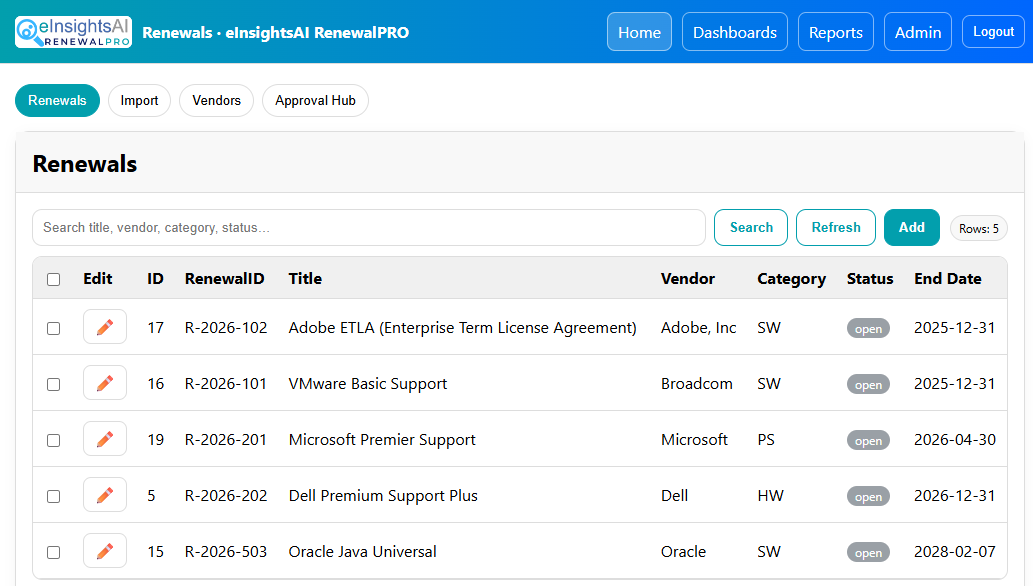Hit the Refresh button

pos(835,227)
